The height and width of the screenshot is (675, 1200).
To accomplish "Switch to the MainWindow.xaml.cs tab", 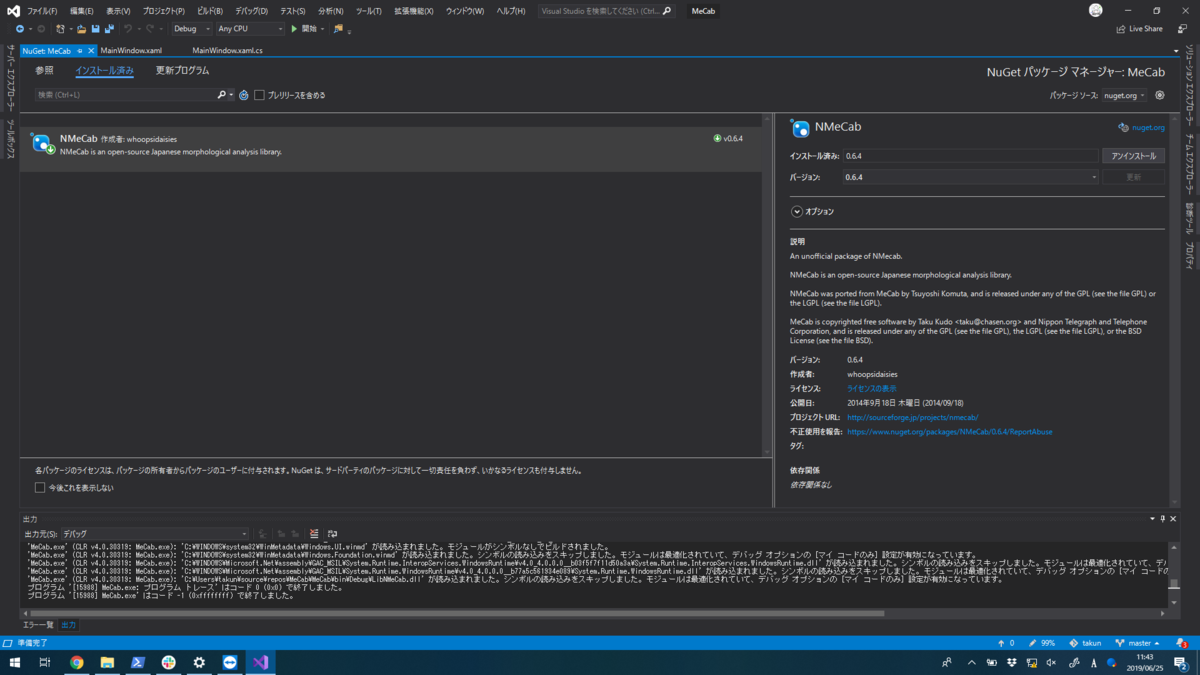I will click(x=227, y=50).
